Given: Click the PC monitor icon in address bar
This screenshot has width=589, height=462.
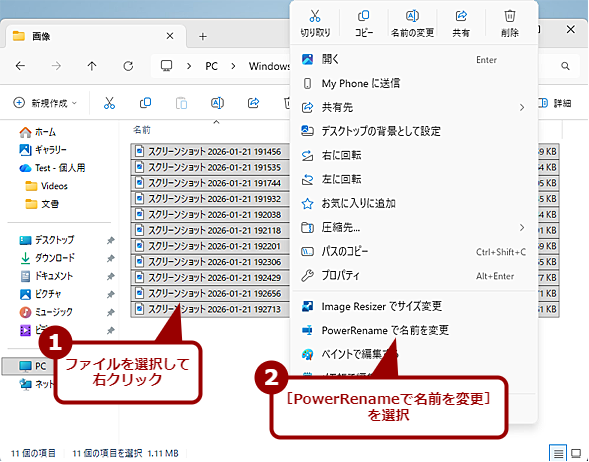Looking at the screenshot, I should (166, 66).
